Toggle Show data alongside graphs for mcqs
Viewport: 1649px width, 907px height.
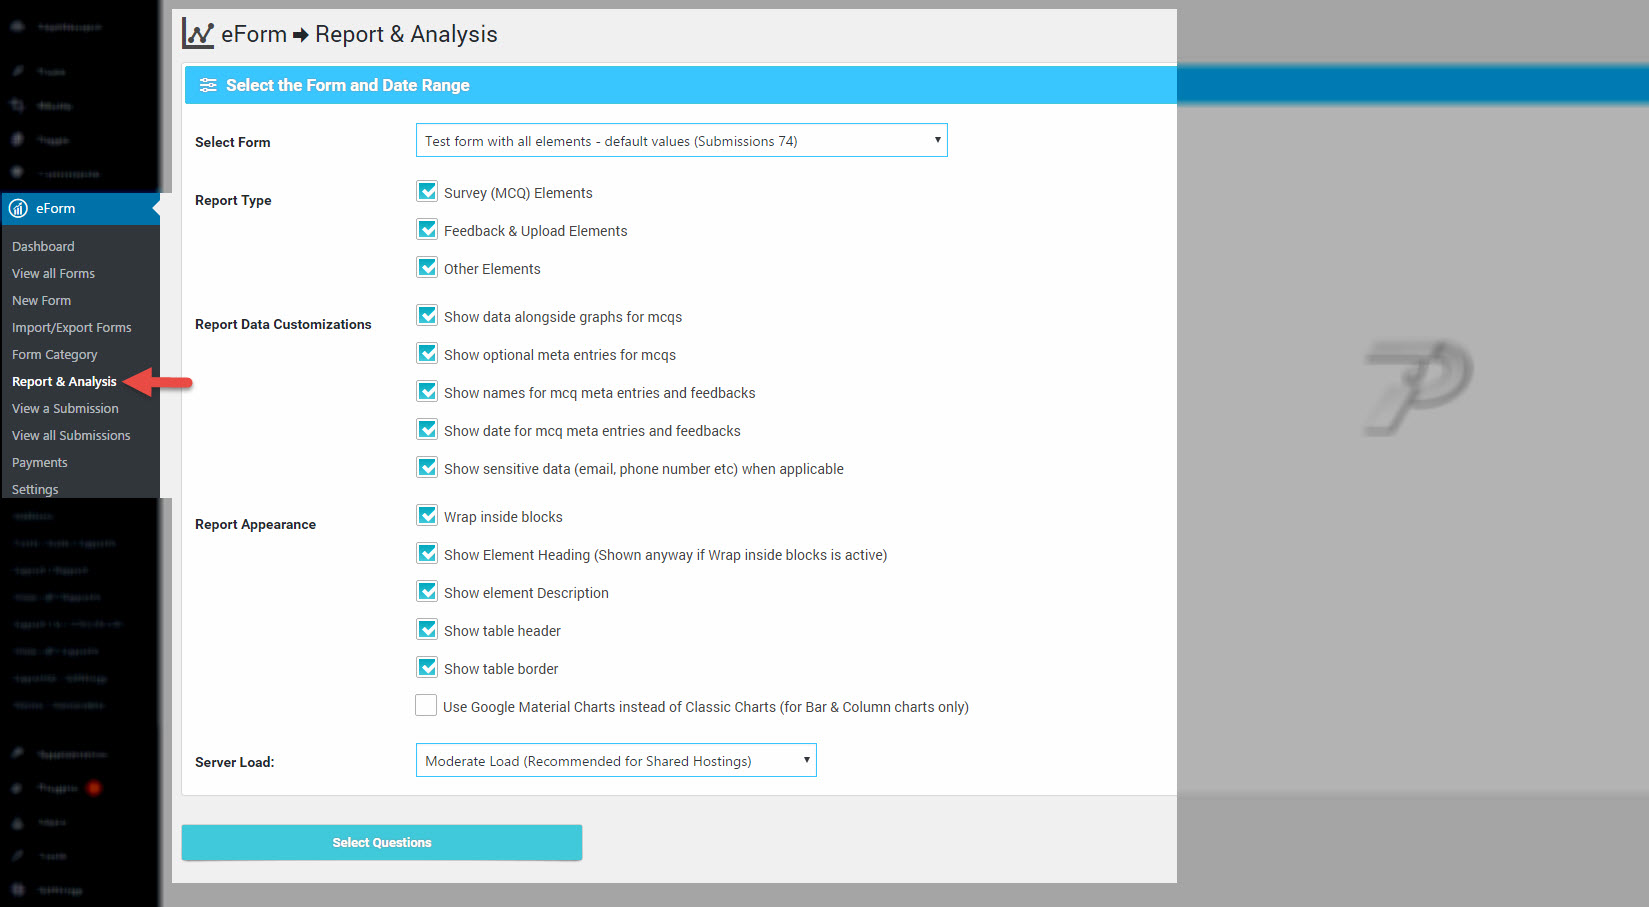point(427,316)
